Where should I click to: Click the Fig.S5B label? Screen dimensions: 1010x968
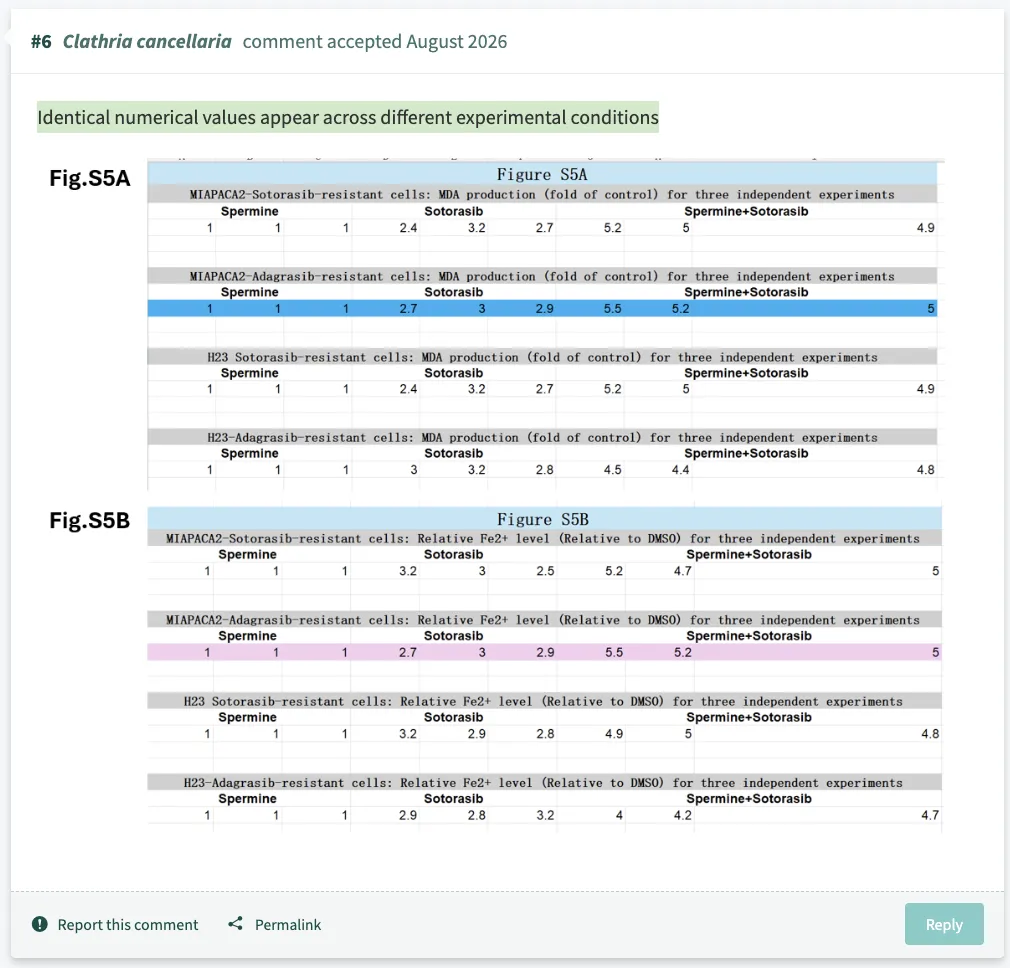pyautogui.click(x=90, y=520)
